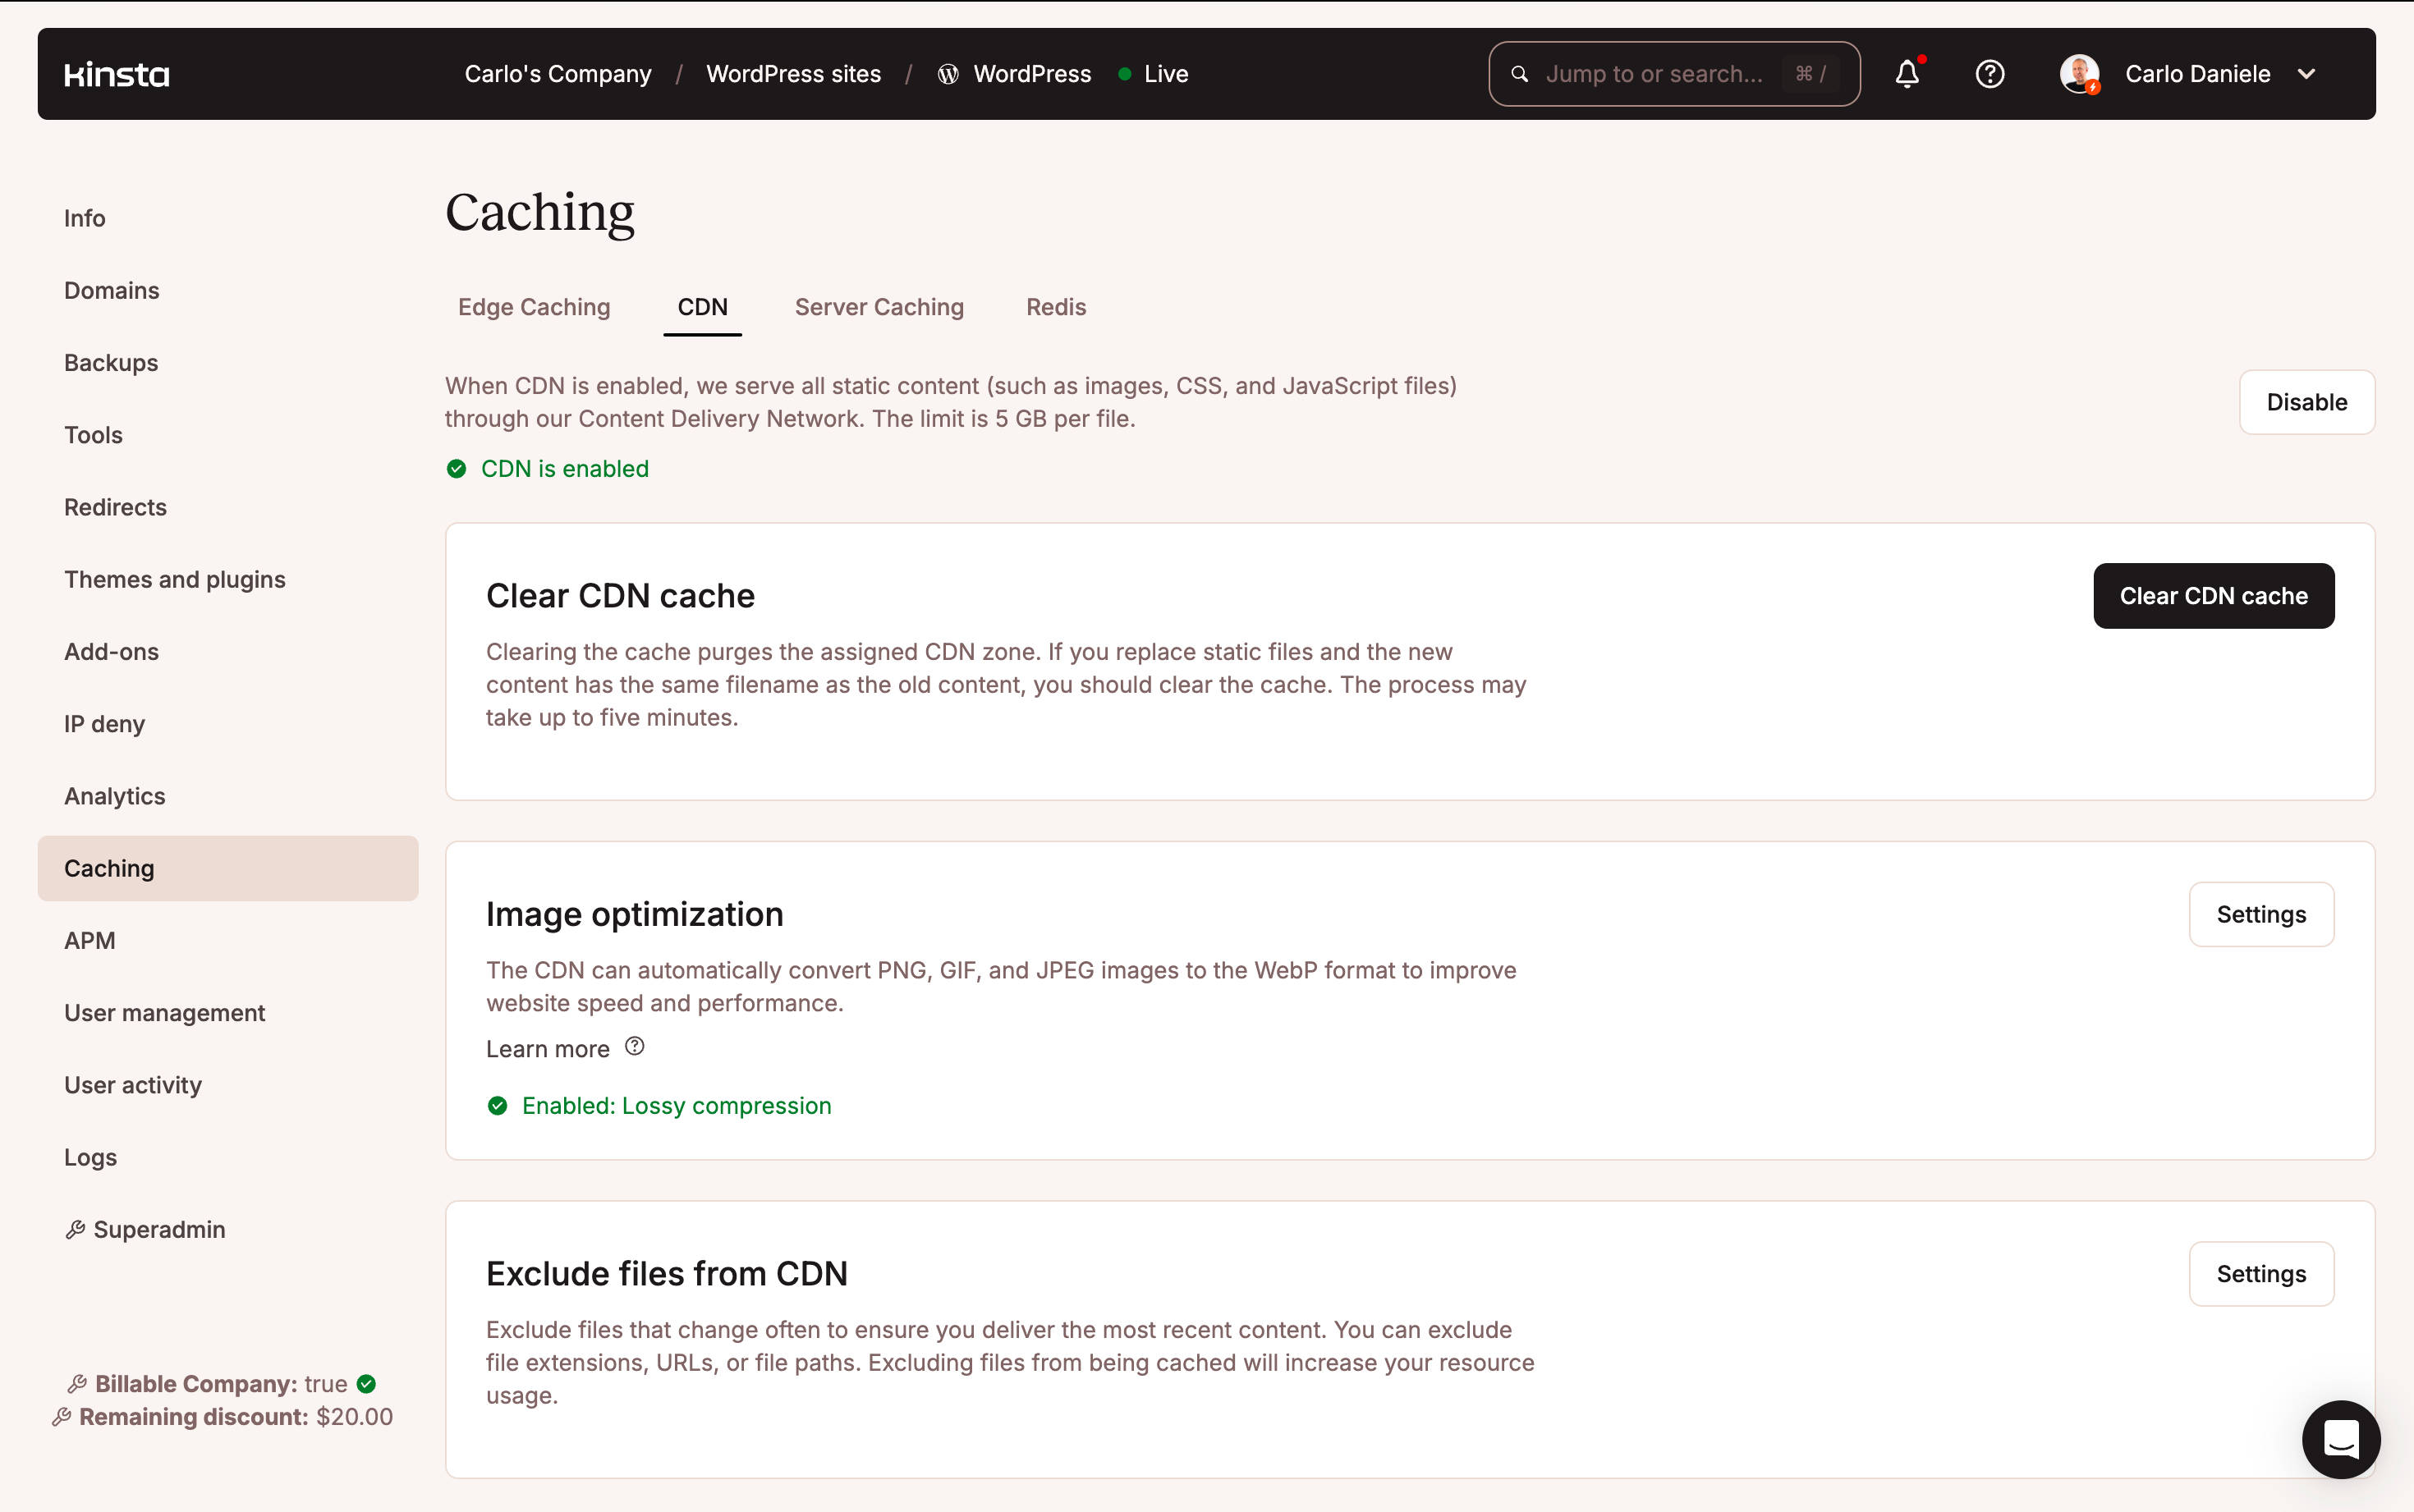Expand the Carlo's Company breadcrumb menu

click(x=558, y=73)
